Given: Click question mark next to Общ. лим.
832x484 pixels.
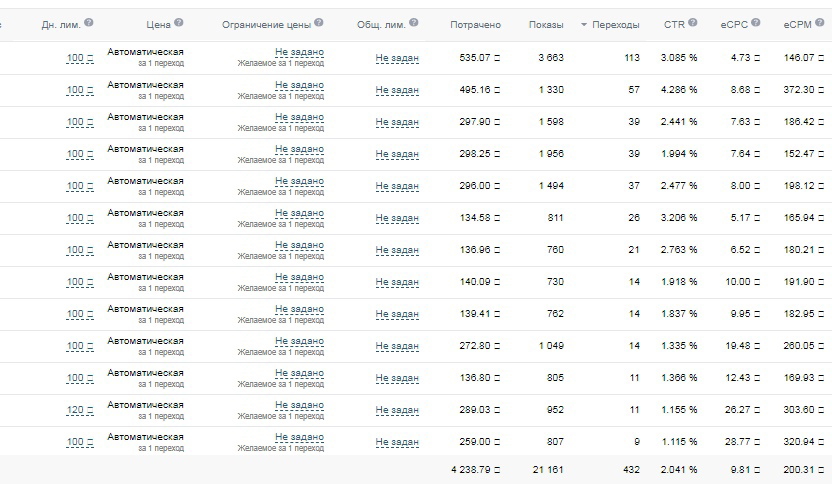Looking at the screenshot, I should (414, 22).
